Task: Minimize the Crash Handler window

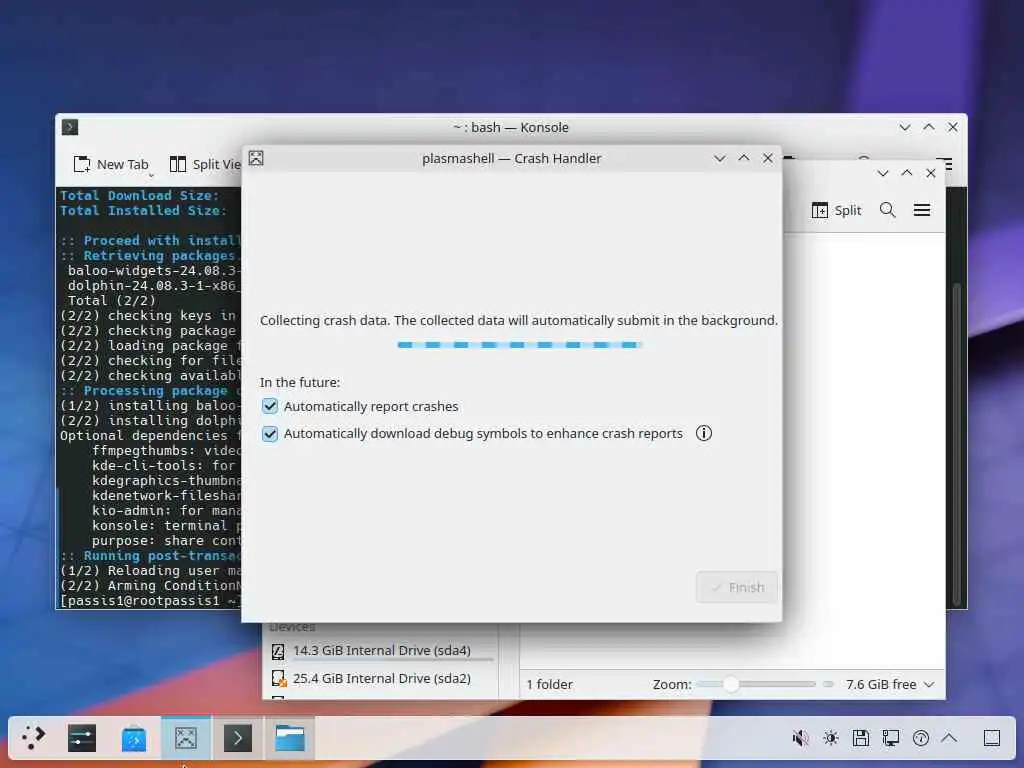Action: (720, 158)
